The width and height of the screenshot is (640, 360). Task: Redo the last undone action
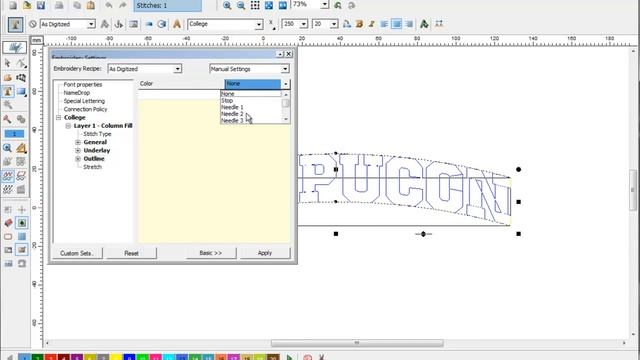(122, 5)
